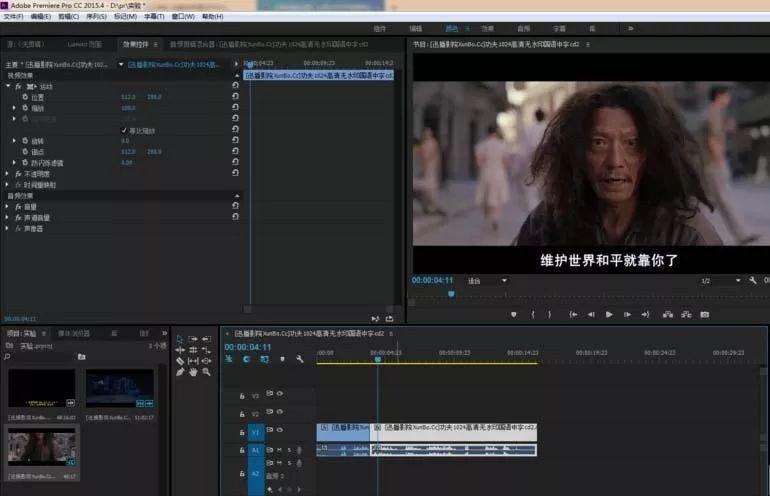Click Go to In point button

tap(573, 314)
